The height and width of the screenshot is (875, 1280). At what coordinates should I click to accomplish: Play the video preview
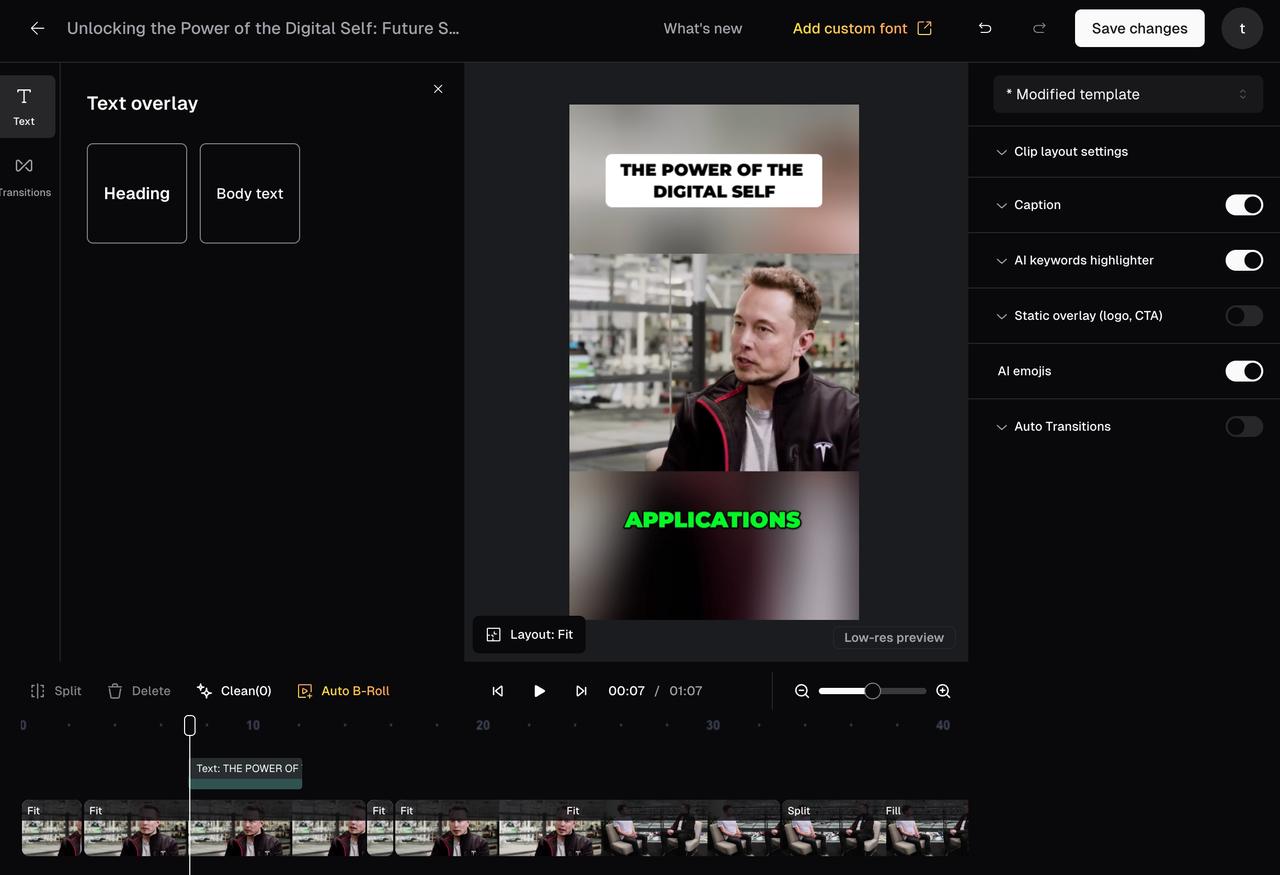[x=539, y=691]
